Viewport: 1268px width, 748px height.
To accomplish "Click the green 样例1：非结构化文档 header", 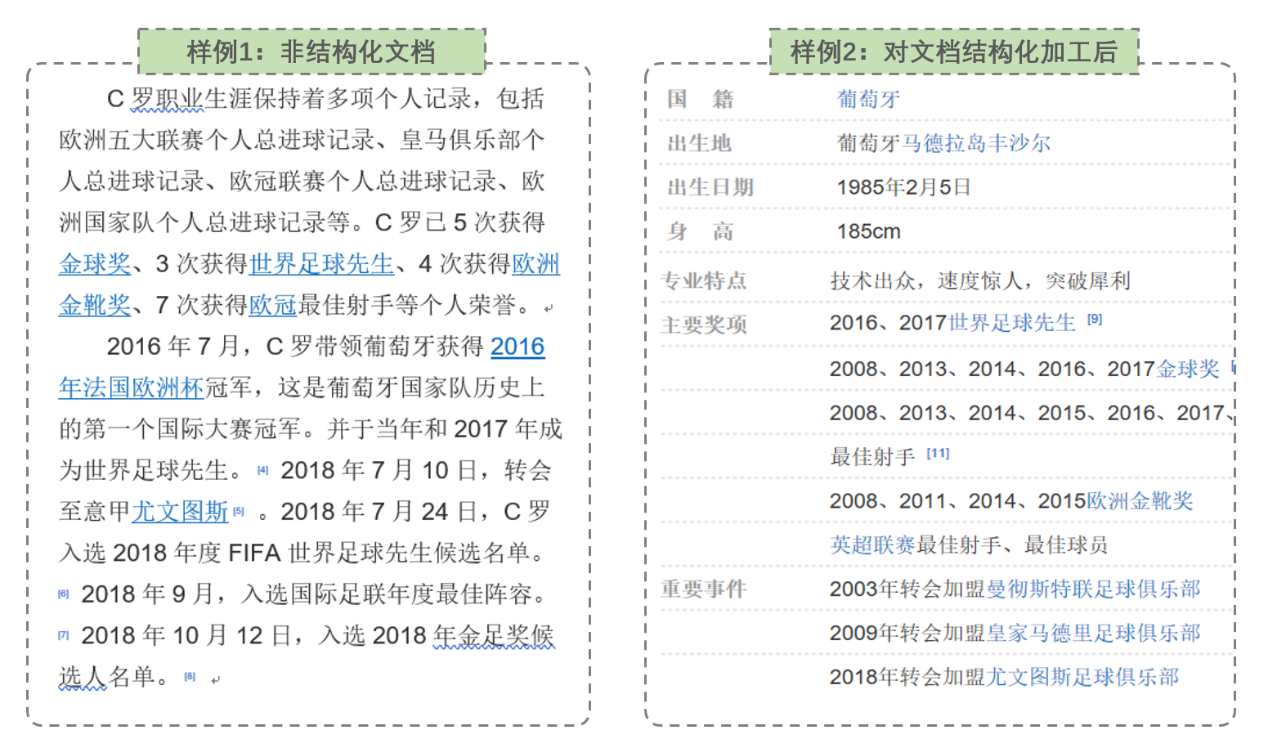I will tap(311, 52).
